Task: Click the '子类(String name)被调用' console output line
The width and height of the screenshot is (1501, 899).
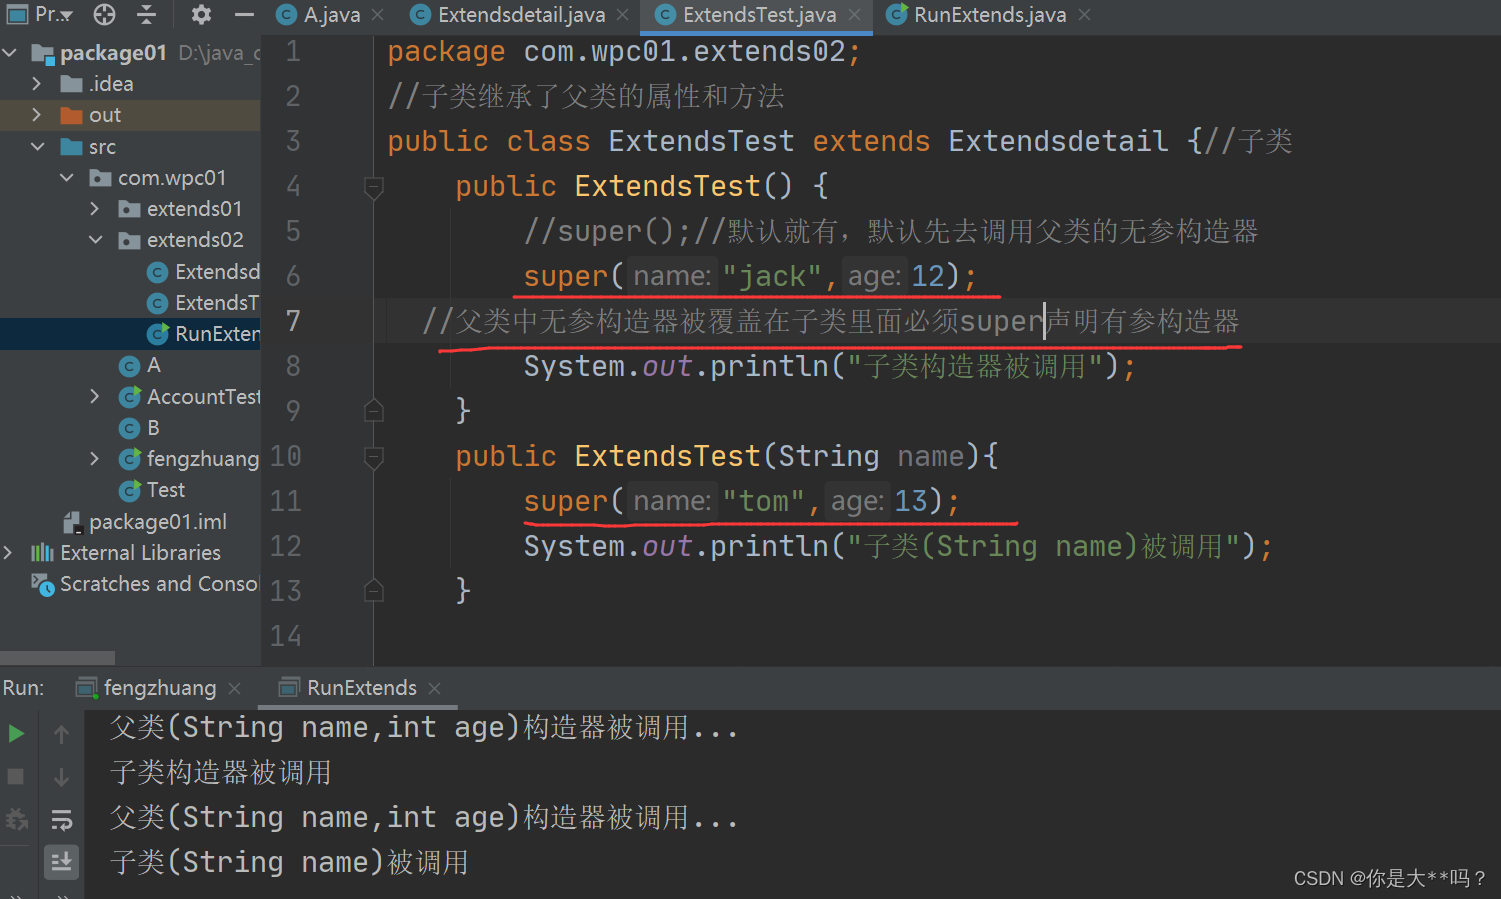Action: pos(289,862)
